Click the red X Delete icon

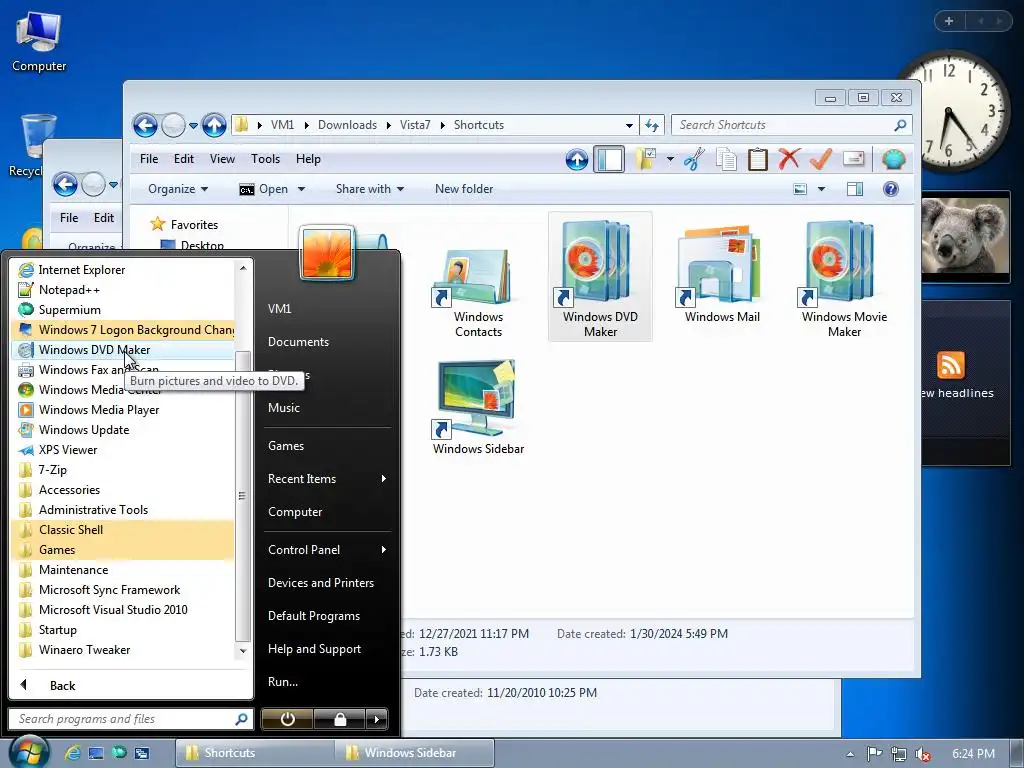click(789, 159)
